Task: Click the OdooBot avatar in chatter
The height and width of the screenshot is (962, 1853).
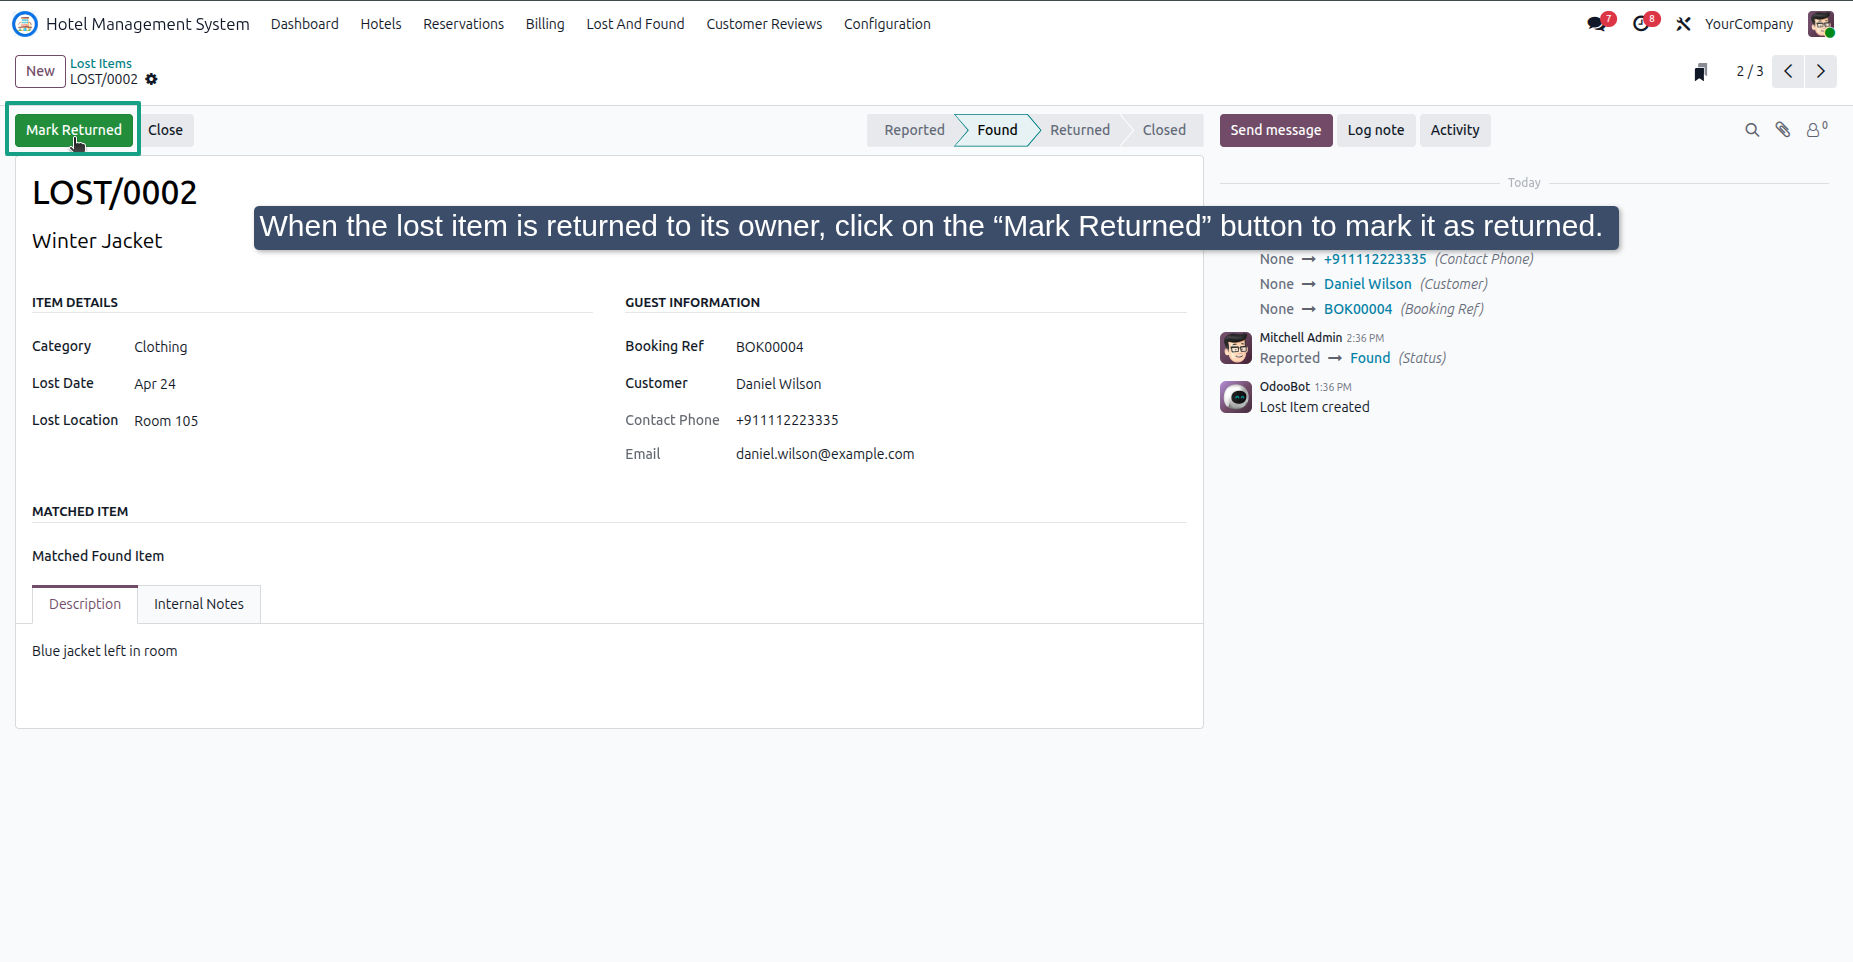Action: click(x=1236, y=397)
